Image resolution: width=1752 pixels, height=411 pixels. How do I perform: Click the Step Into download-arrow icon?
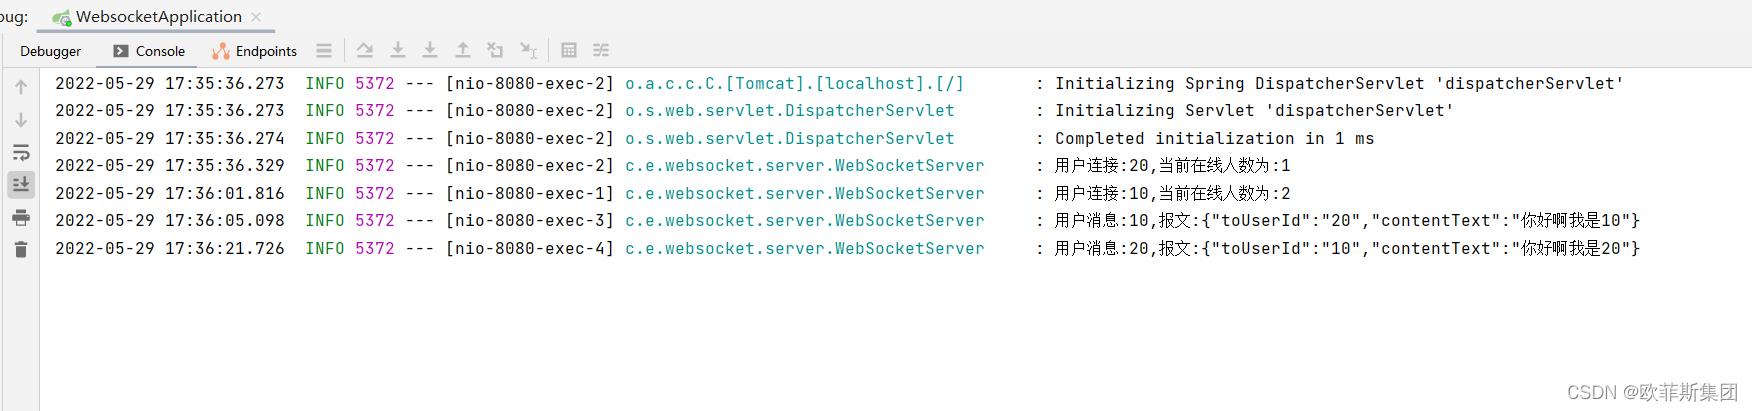pos(398,50)
